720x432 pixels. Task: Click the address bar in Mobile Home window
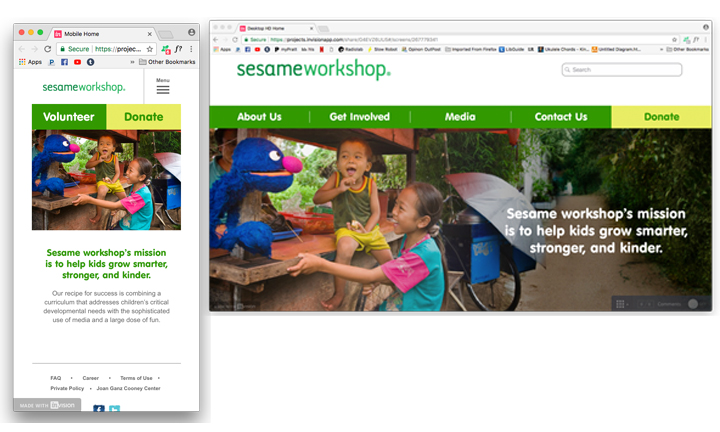pyautogui.click(x=105, y=49)
